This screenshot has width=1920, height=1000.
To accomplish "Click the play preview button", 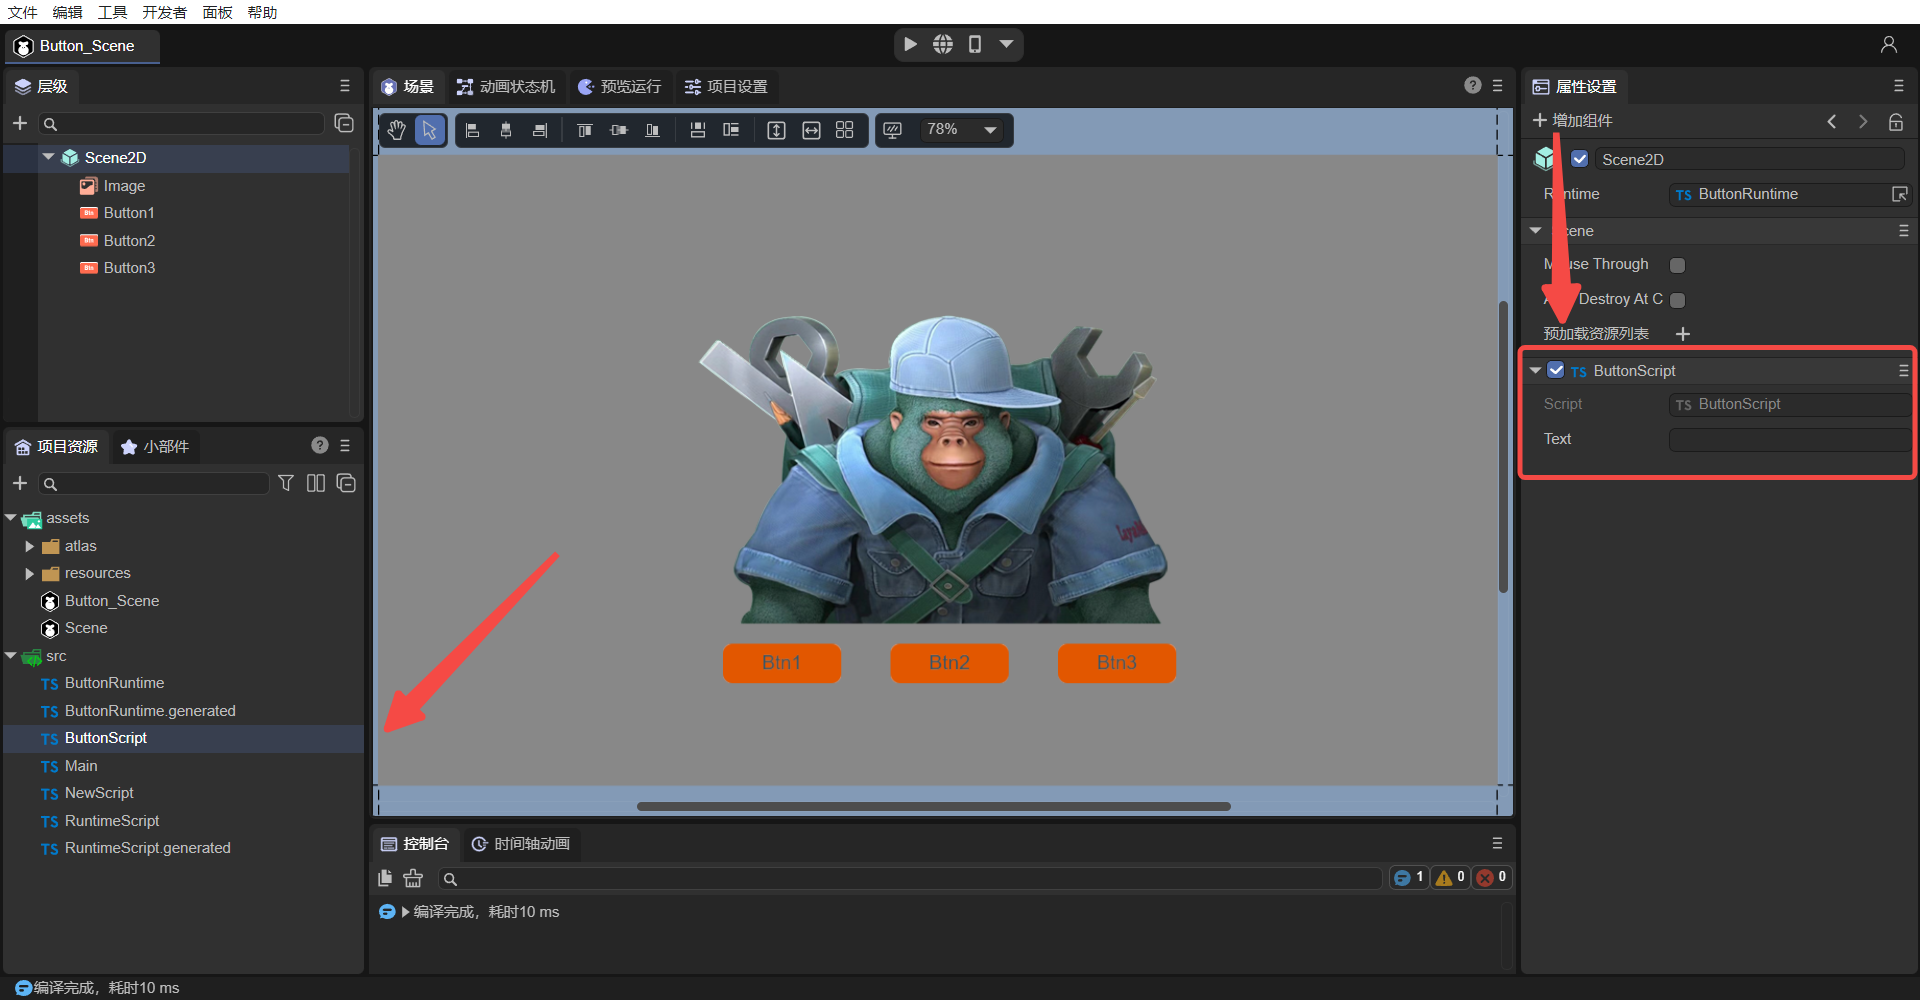I will (910, 44).
